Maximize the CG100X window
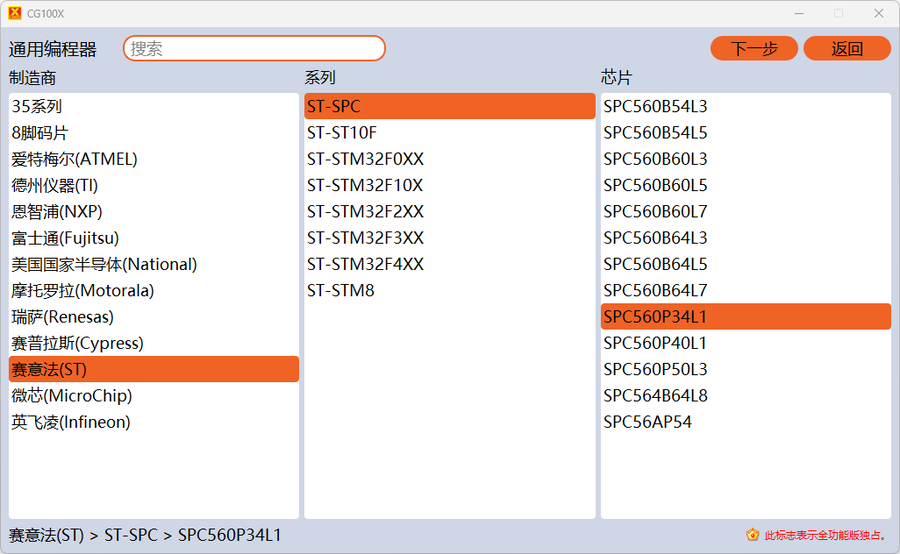This screenshot has width=900, height=554. pos(838,13)
